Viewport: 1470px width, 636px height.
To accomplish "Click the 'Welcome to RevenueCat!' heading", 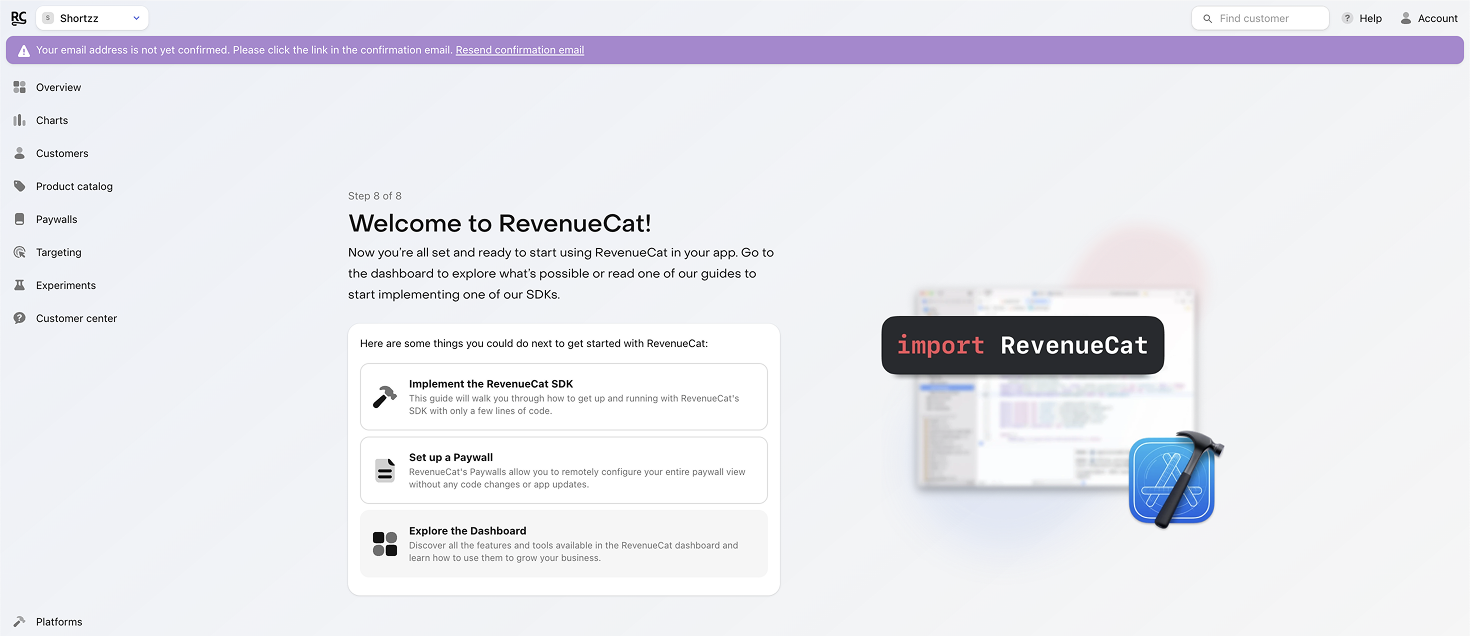I will pos(500,223).
